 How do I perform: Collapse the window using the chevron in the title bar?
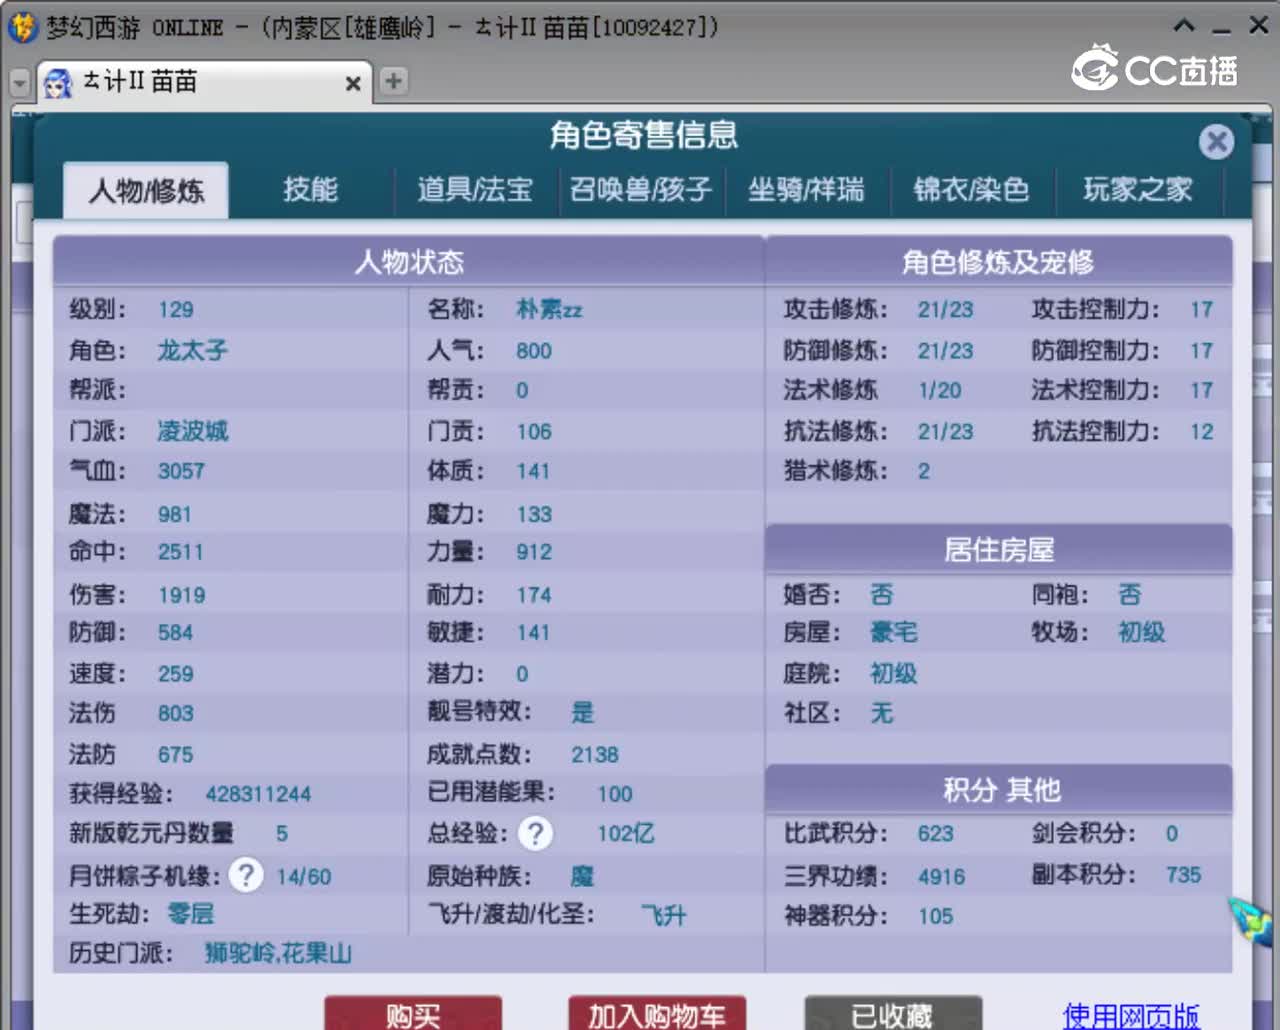click(1185, 26)
